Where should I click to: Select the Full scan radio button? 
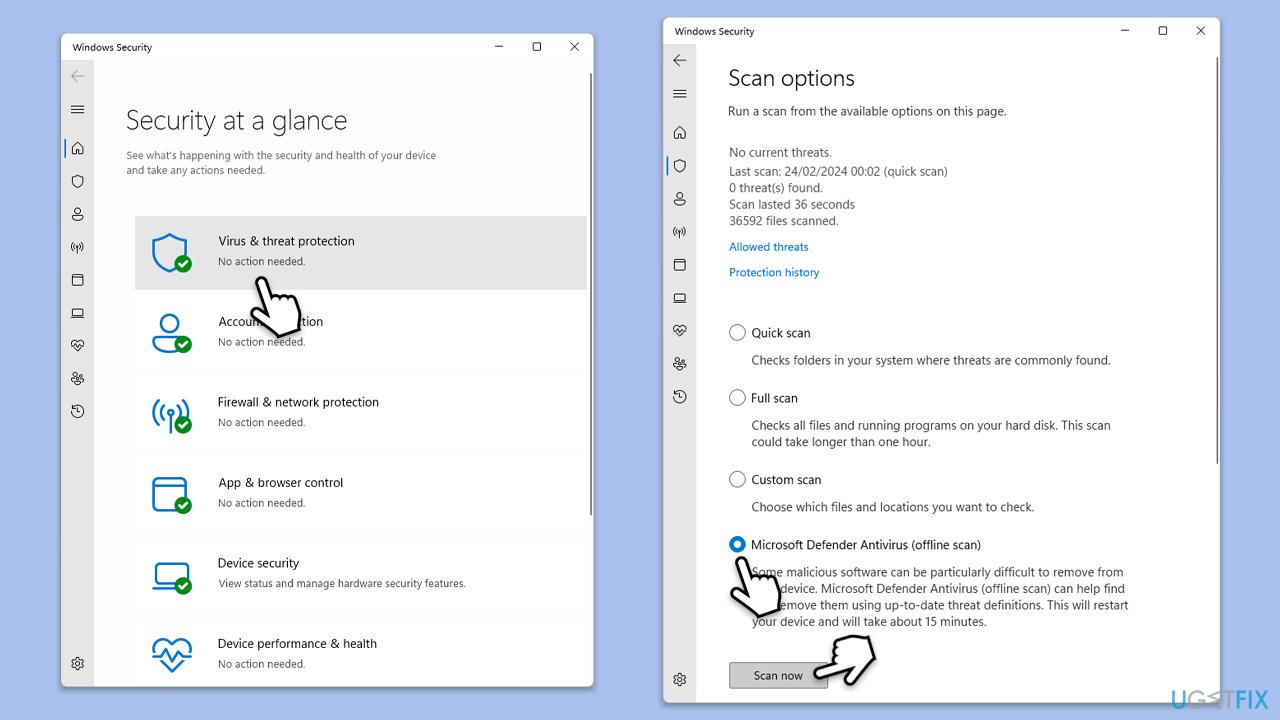tap(737, 398)
